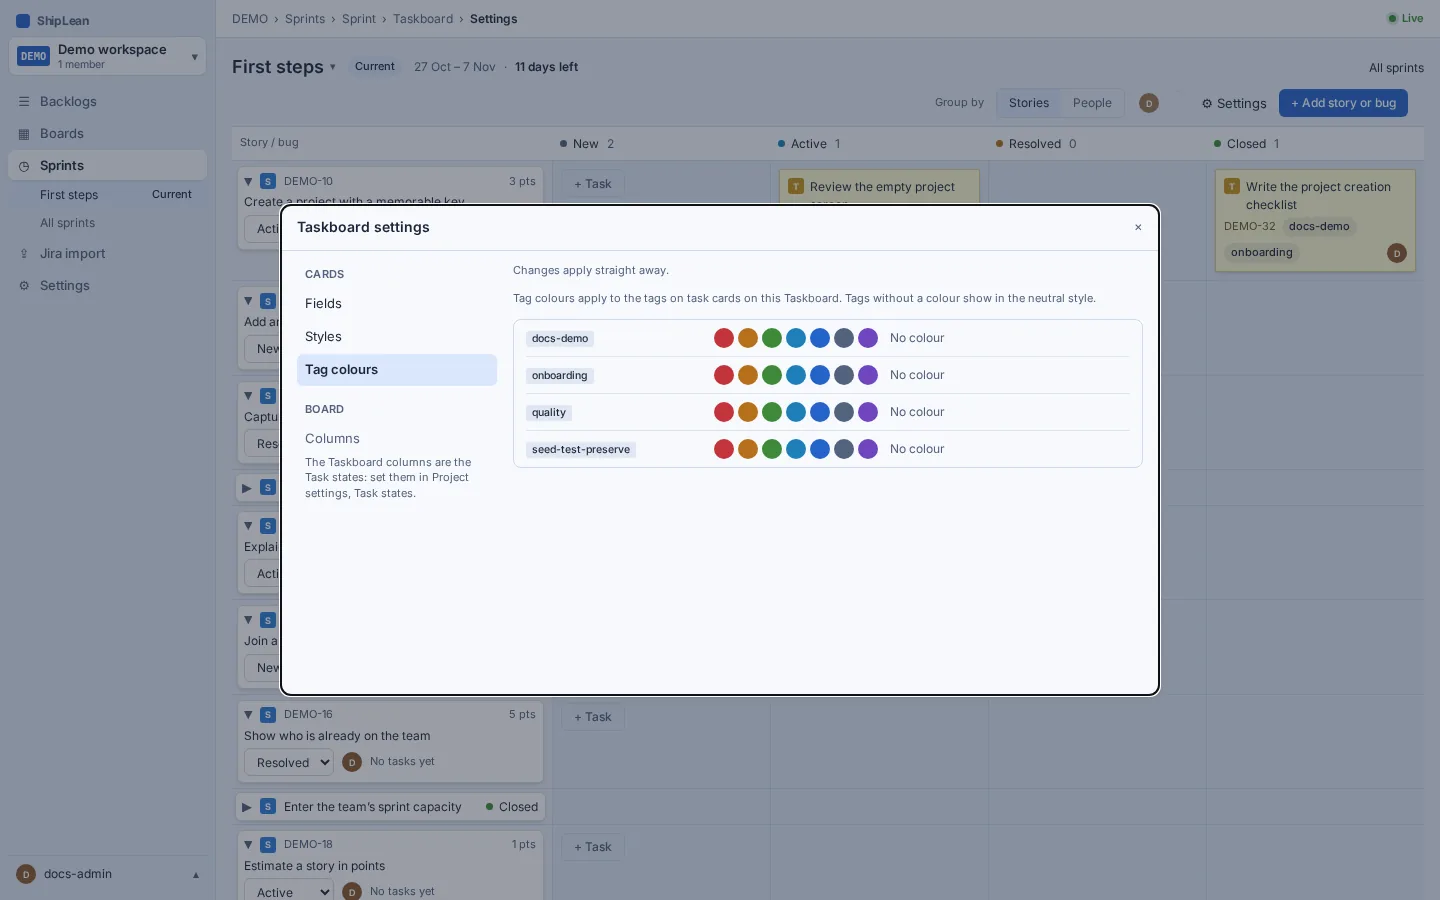
Task: Expand Enter the team's sprint capacity story
Action: tap(247, 806)
